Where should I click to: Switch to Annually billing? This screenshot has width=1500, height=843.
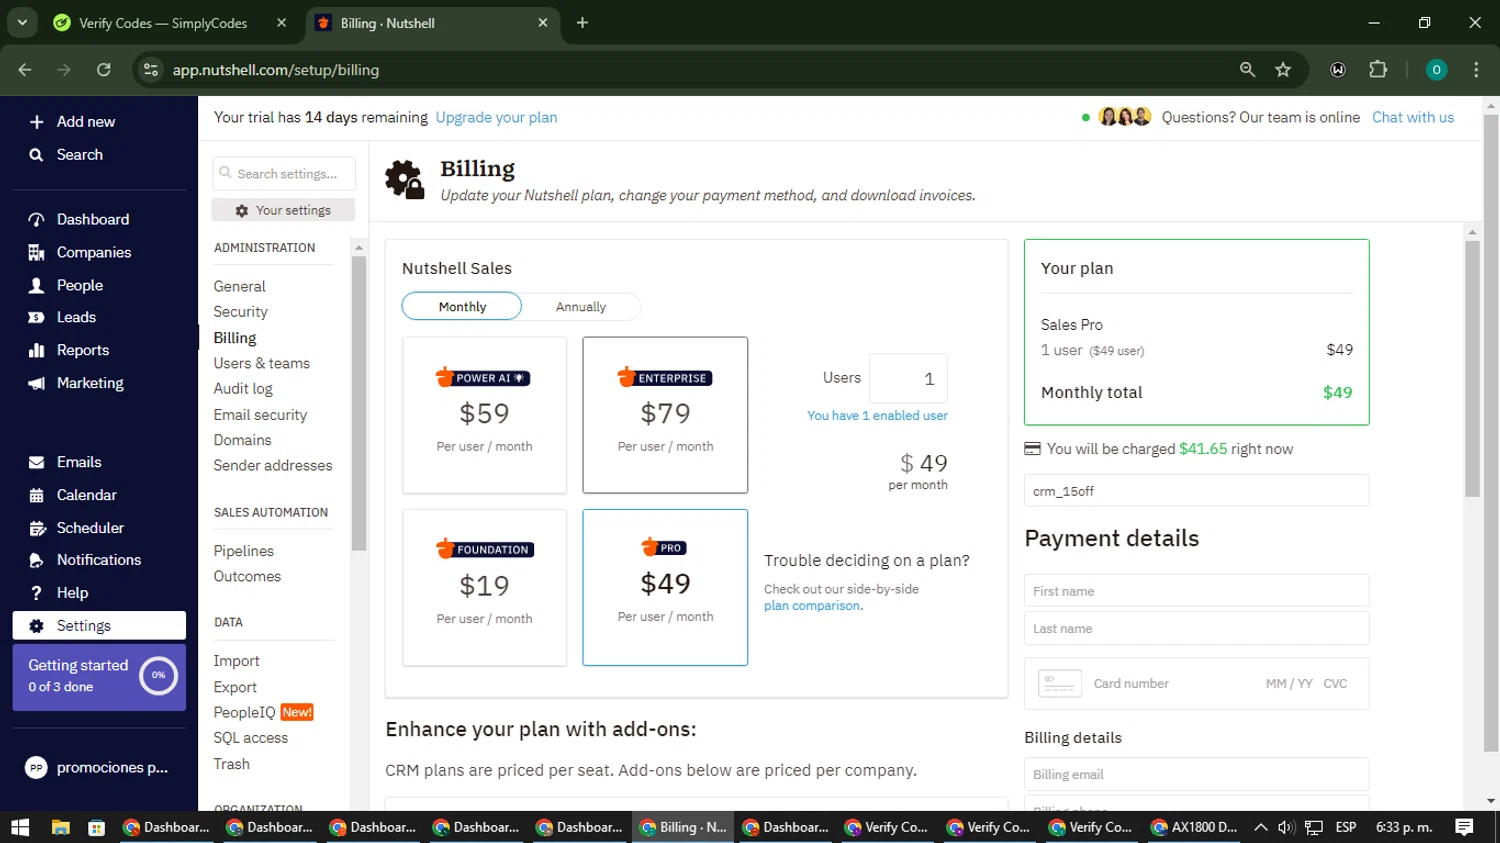(581, 307)
